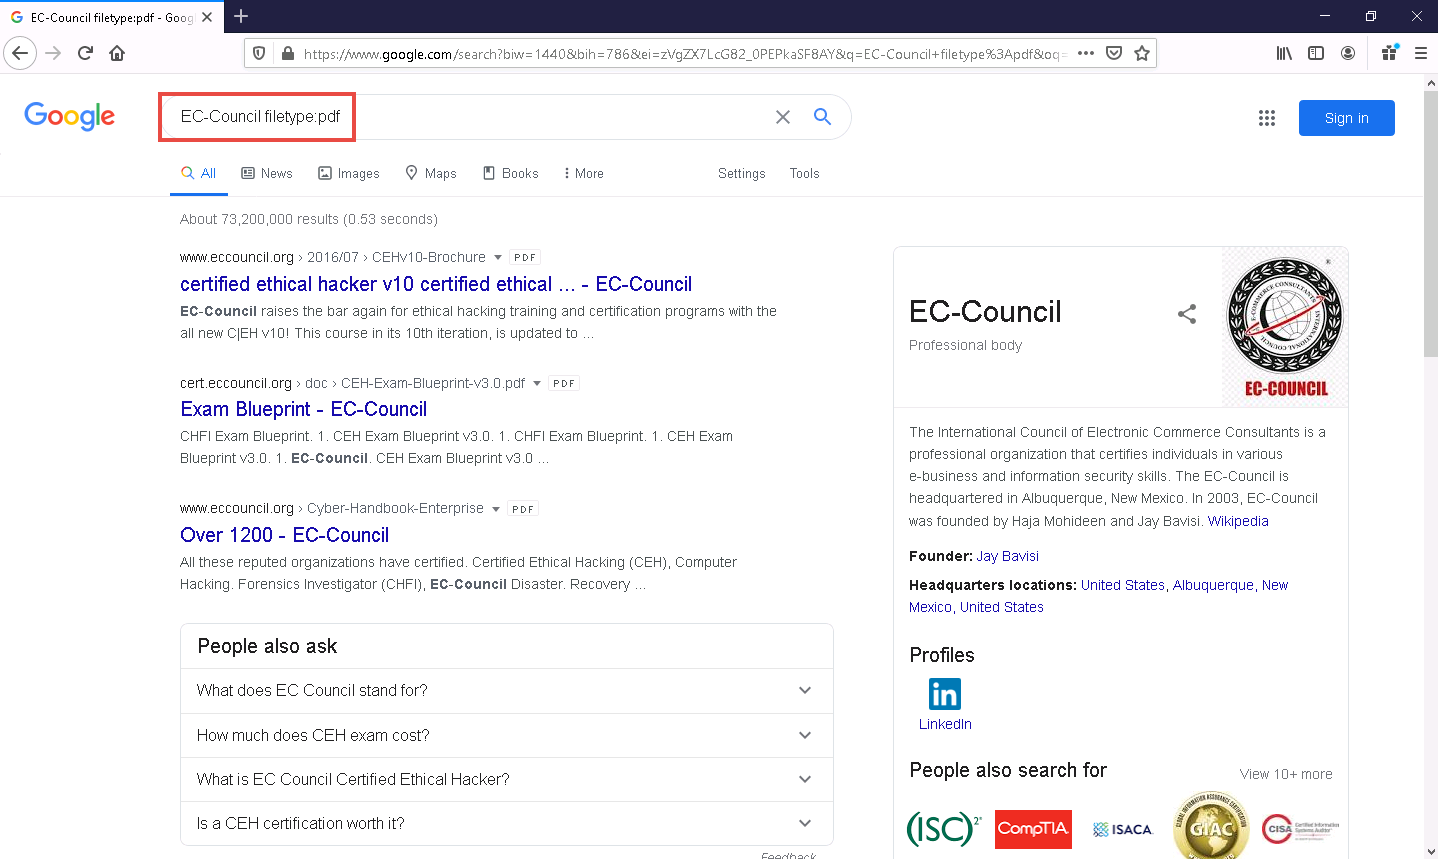Click the browser forward arrow
Image resolution: width=1438 pixels, height=859 pixels.
point(53,53)
